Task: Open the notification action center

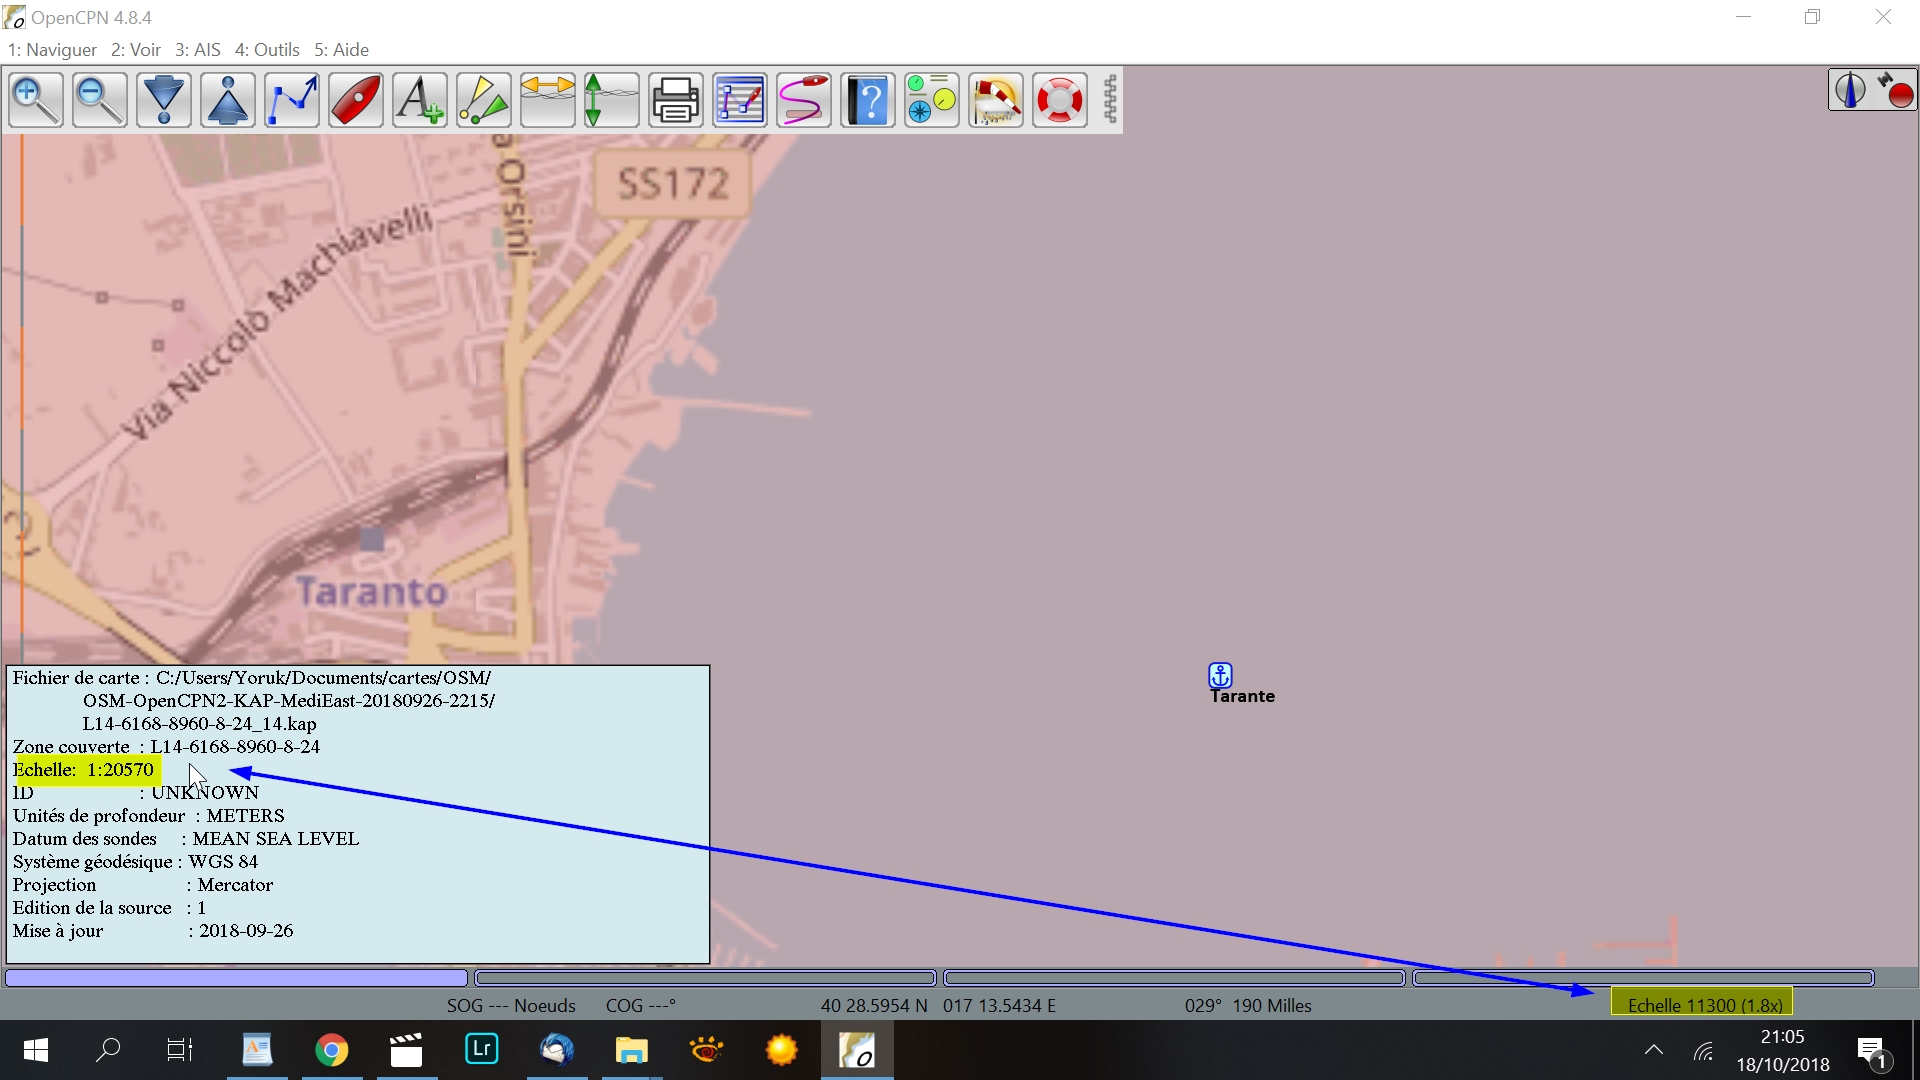Action: 1873,1051
